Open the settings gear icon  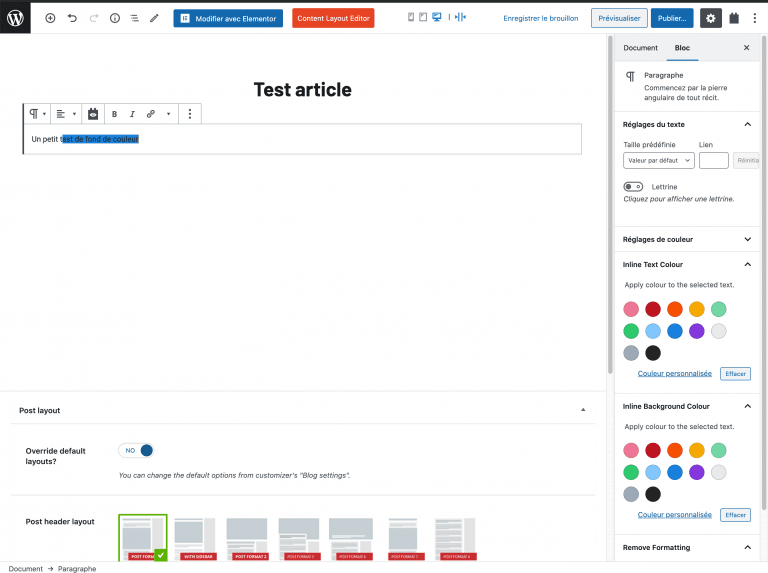pyautogui.click(x=710, y=18)
